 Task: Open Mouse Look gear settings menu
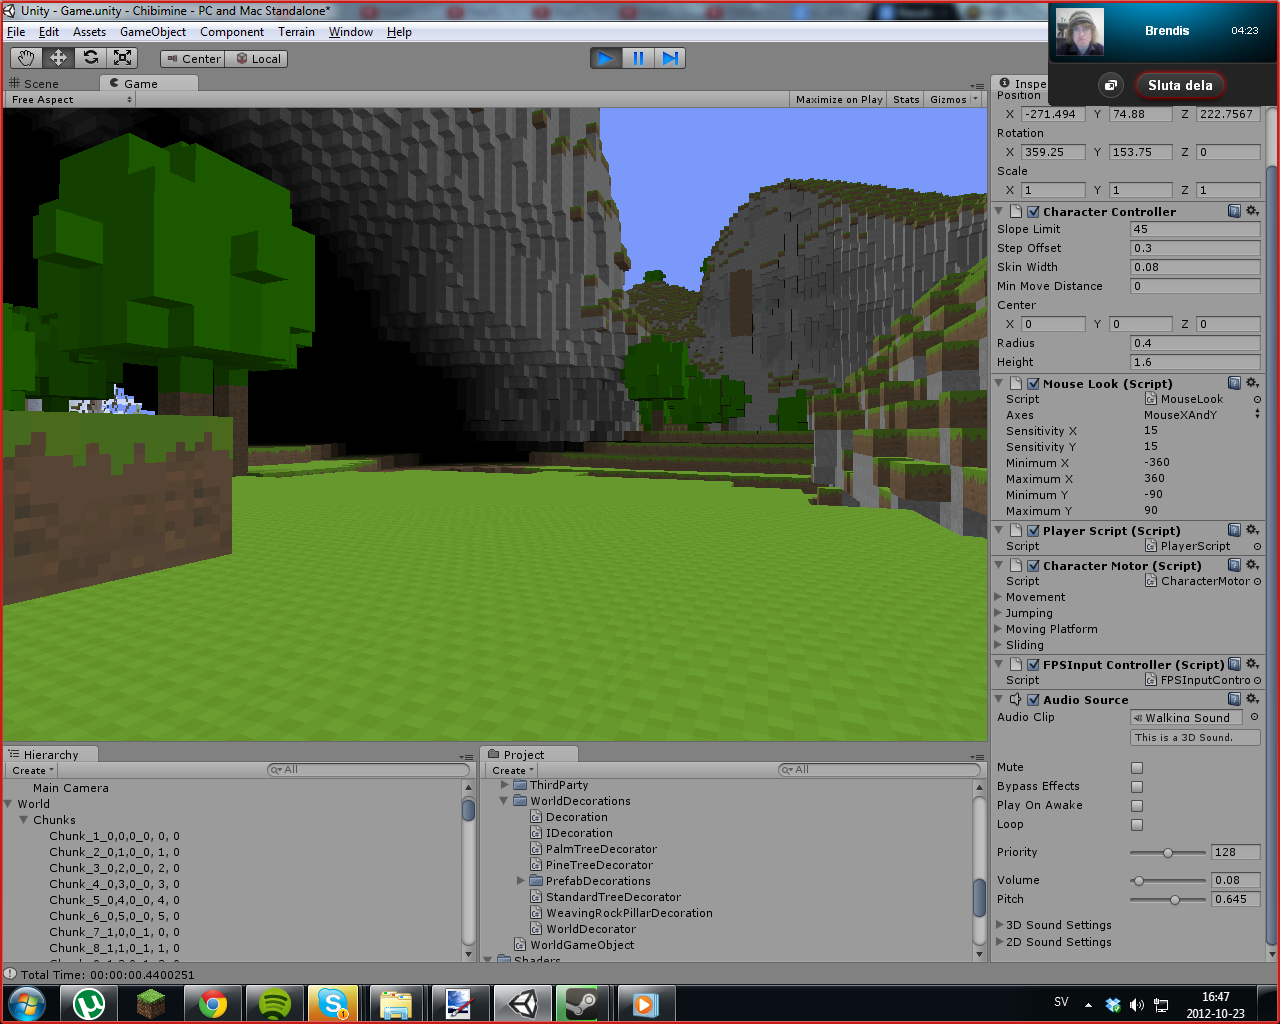(1252, 383)
